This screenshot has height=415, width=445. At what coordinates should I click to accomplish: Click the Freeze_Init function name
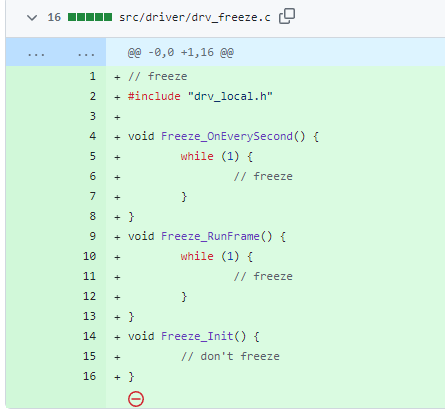coord(197,336)
